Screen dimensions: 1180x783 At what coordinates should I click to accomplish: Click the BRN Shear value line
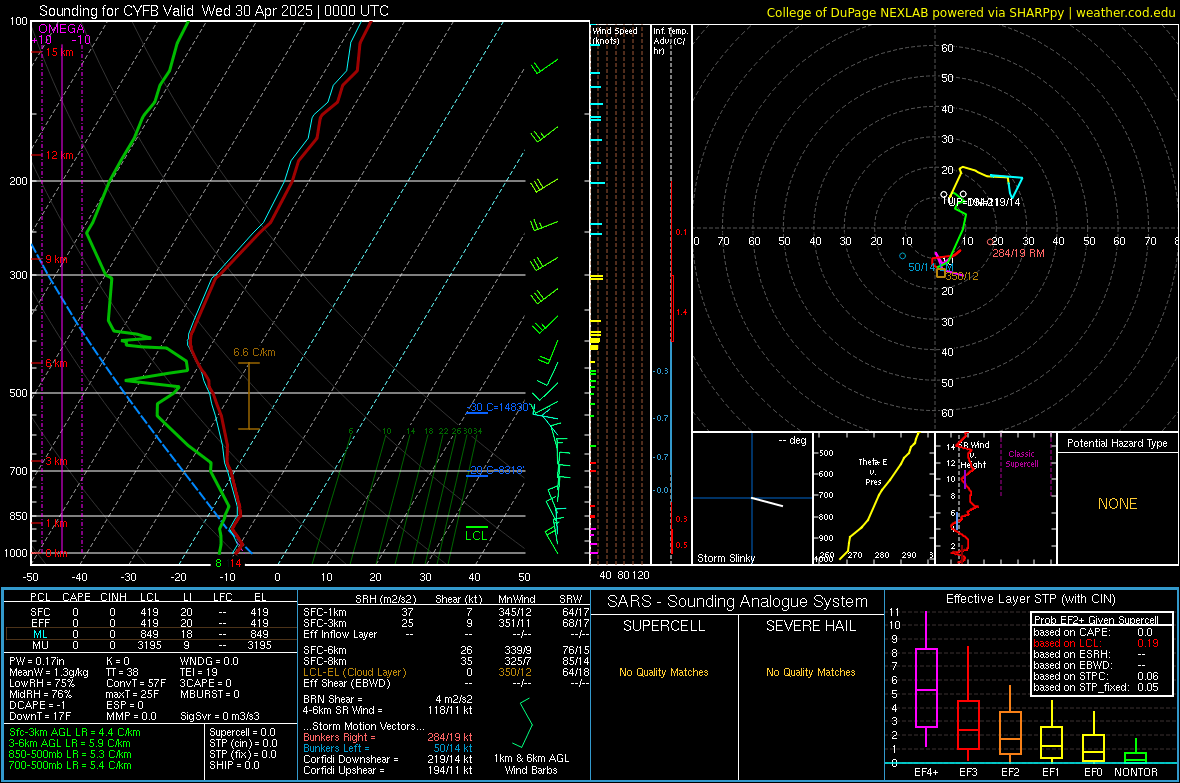(x=388, y=699)
